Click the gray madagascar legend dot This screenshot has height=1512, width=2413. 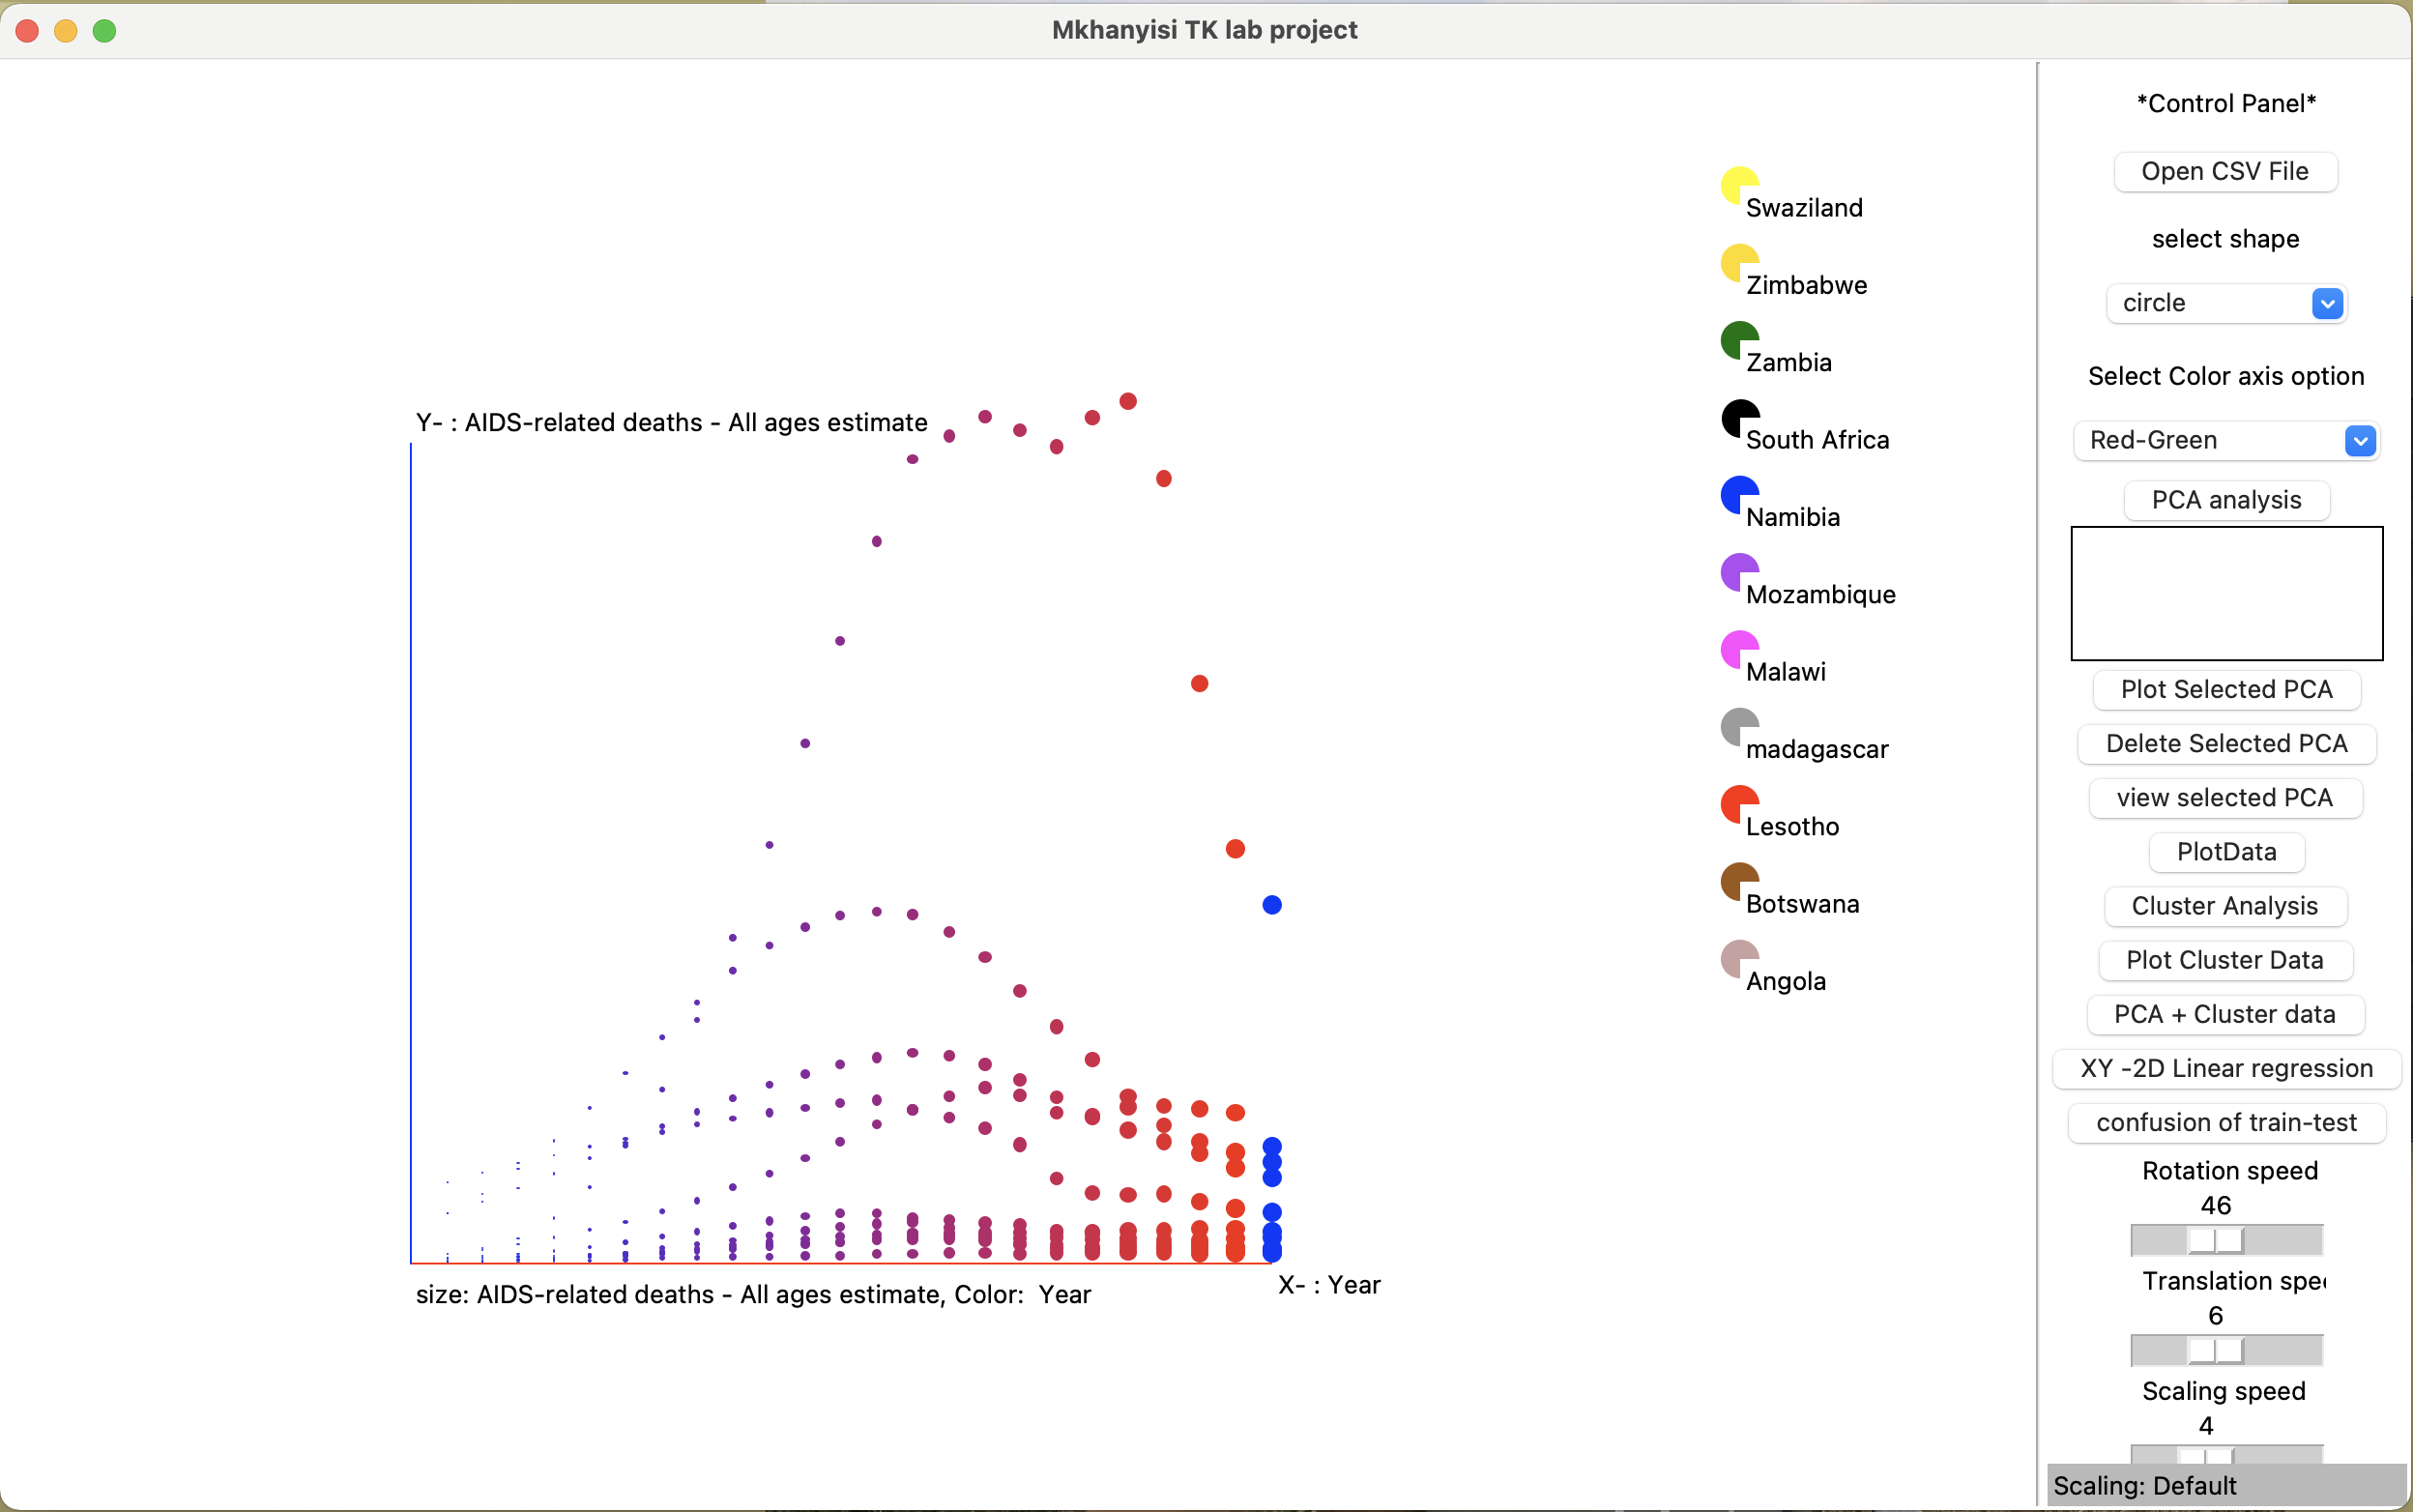click(1738, 726)
